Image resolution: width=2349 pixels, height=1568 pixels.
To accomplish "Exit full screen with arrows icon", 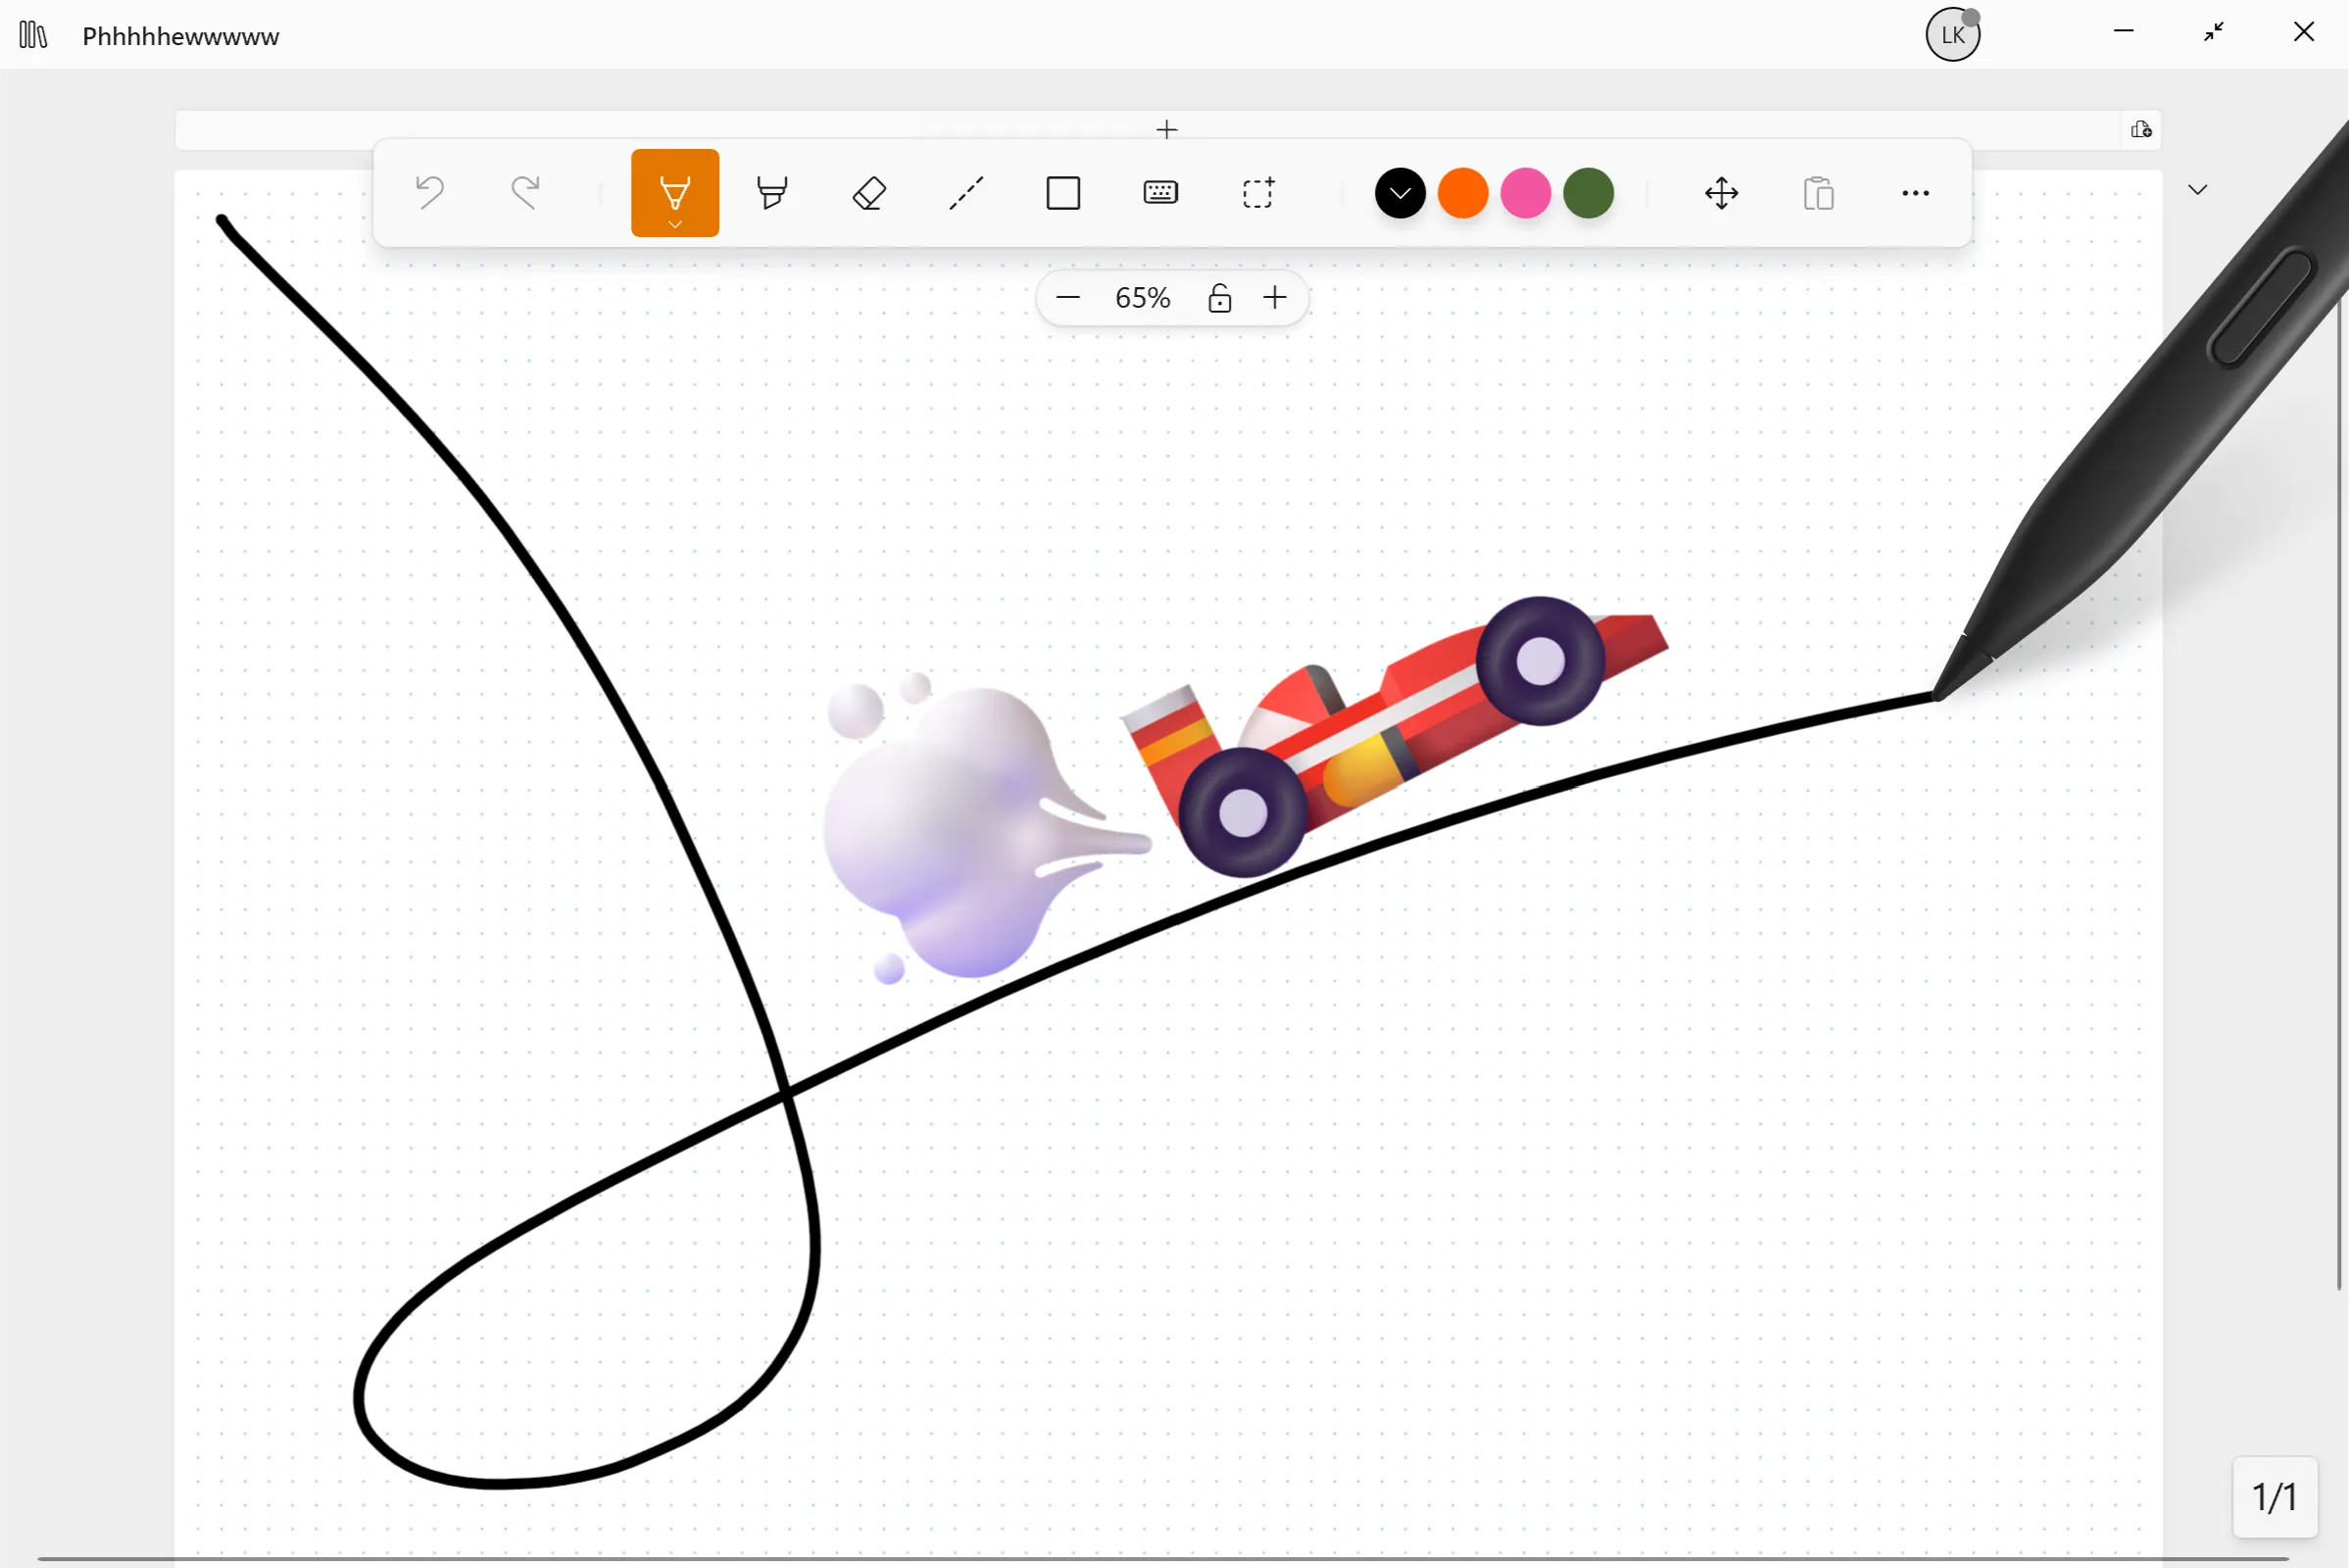I will point(2214,32).
